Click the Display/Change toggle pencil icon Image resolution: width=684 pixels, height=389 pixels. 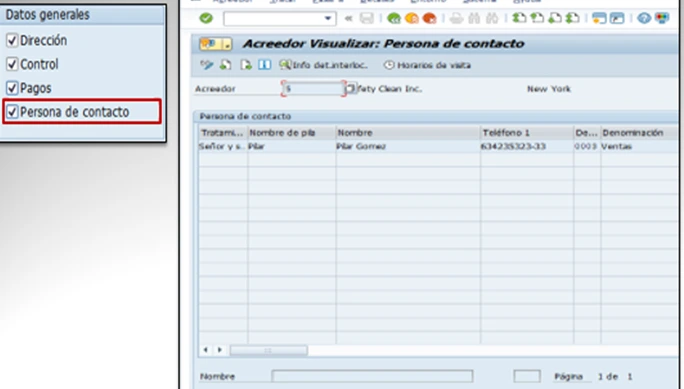206,65
